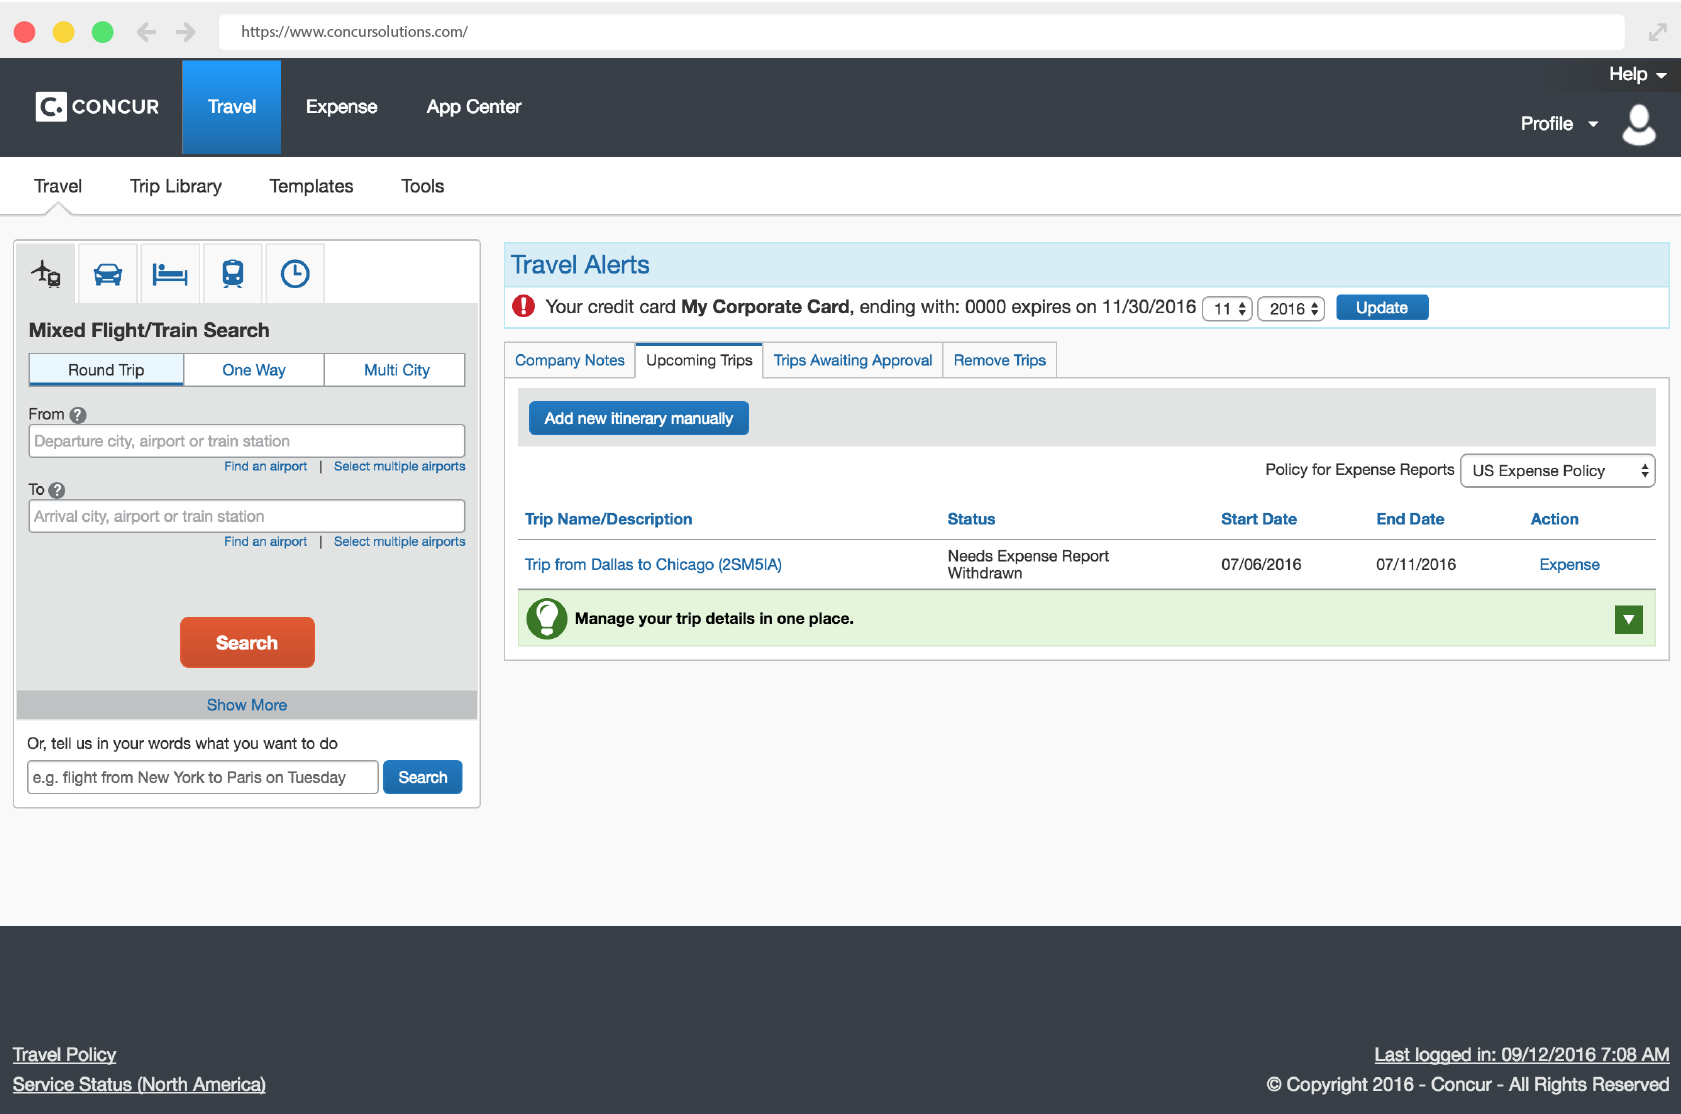
Task: Switch to the Trips Awaiting Approval tab
Action: click(x=852, y=360)
